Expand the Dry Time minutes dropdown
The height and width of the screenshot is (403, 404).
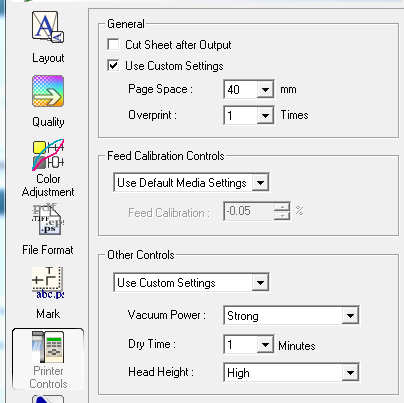point(265,344)
